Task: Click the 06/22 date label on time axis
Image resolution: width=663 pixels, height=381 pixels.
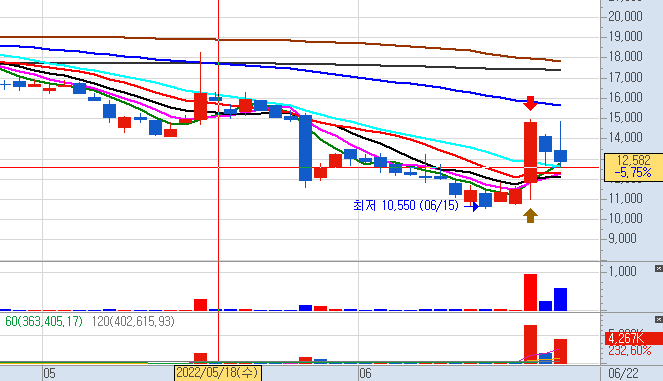Action: 623,373
